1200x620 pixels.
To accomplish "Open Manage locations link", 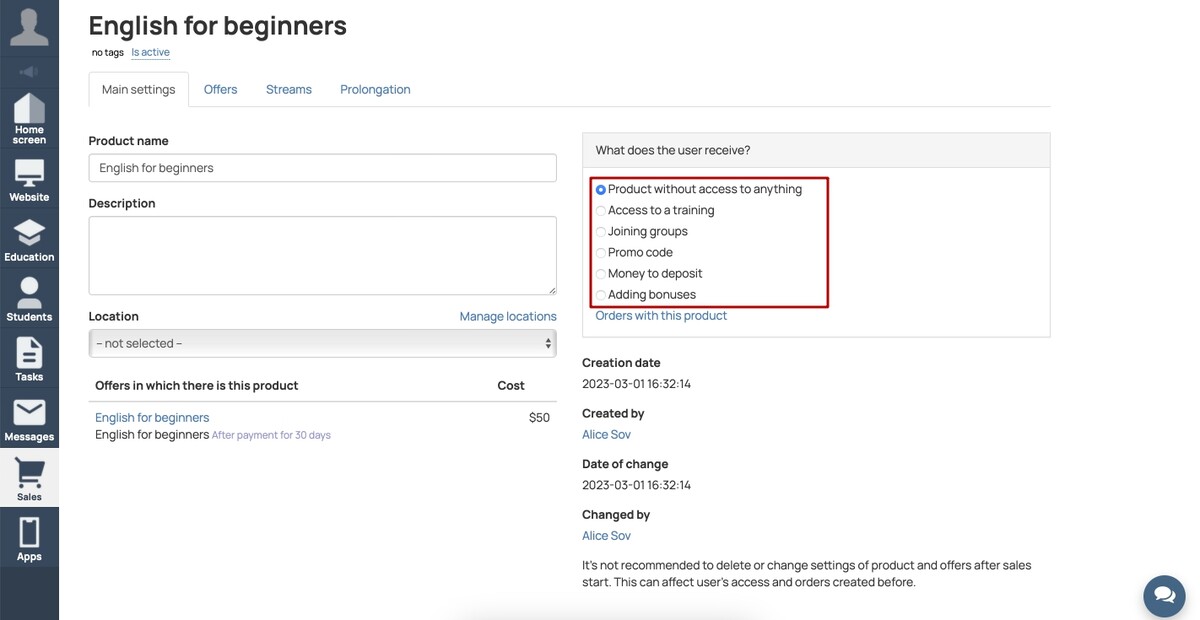I will click(x=508, y=316).
